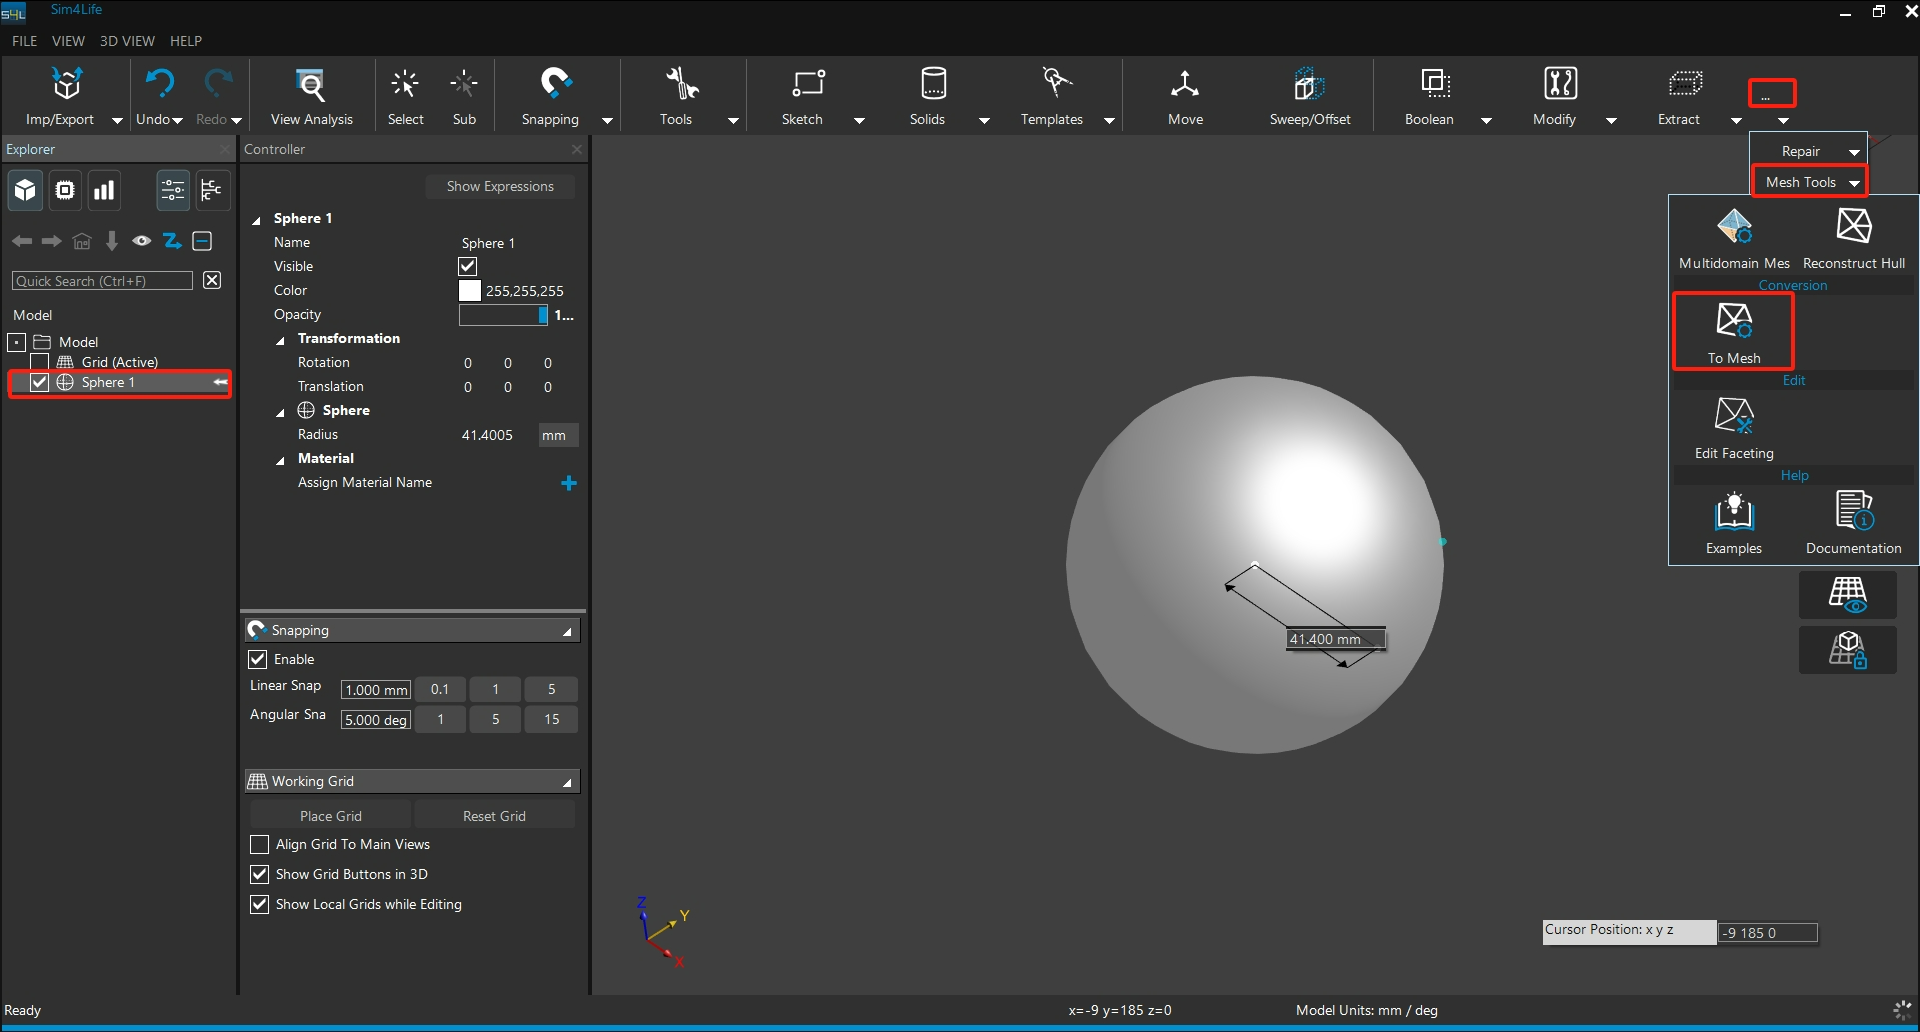Viewport: 1920px width, 1032px height.
Task: Disable Show Local Grids while Editing
Action: [x=260, y=905]
